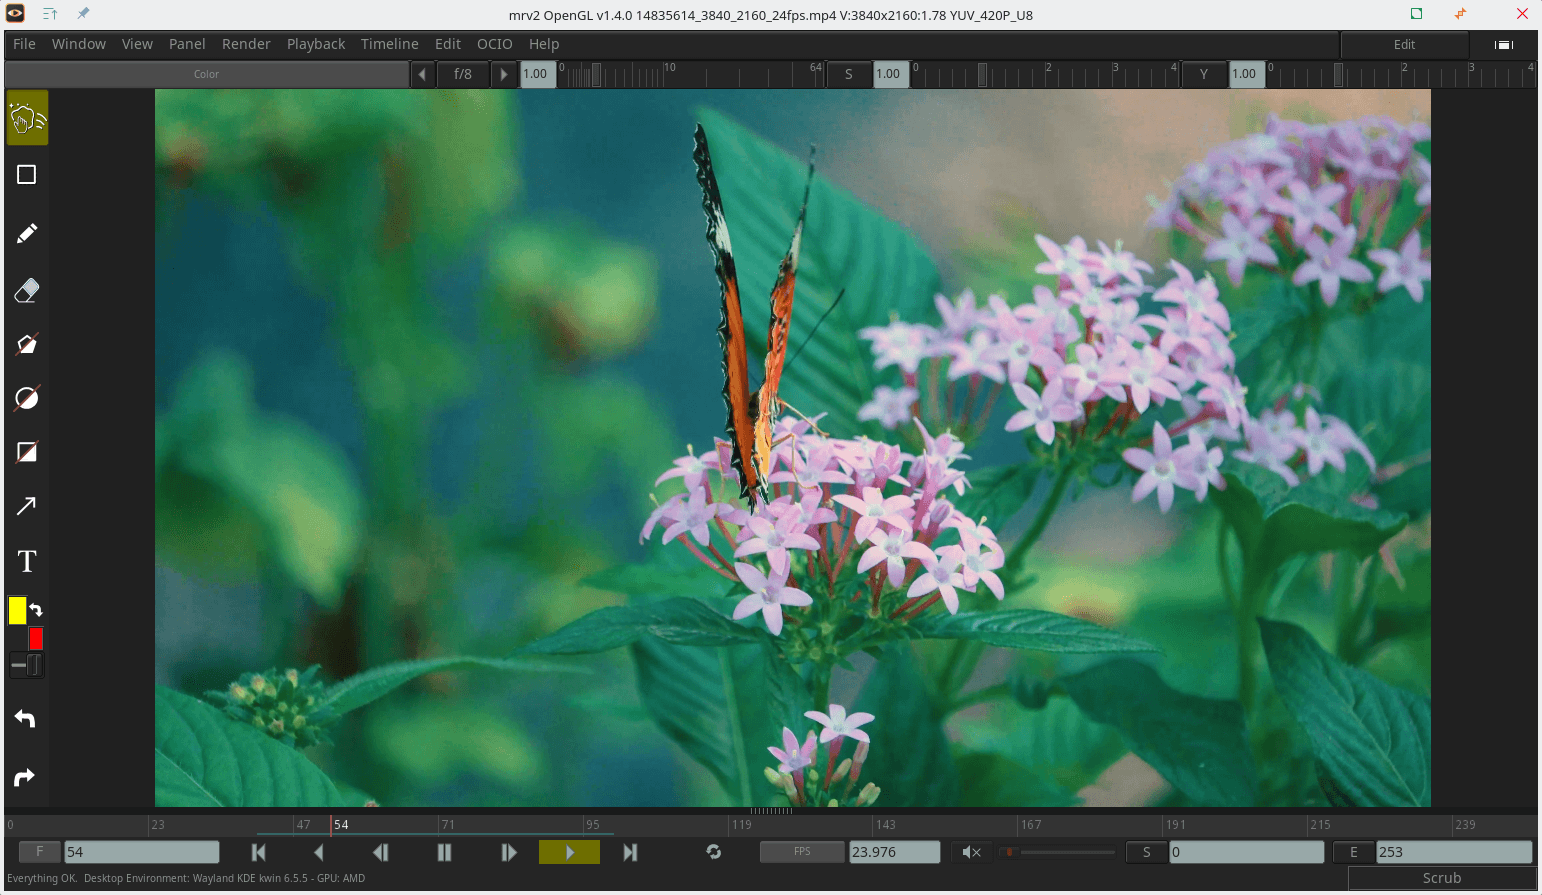Jump to the last frame
1542x895 pixels.
(630, 852)
